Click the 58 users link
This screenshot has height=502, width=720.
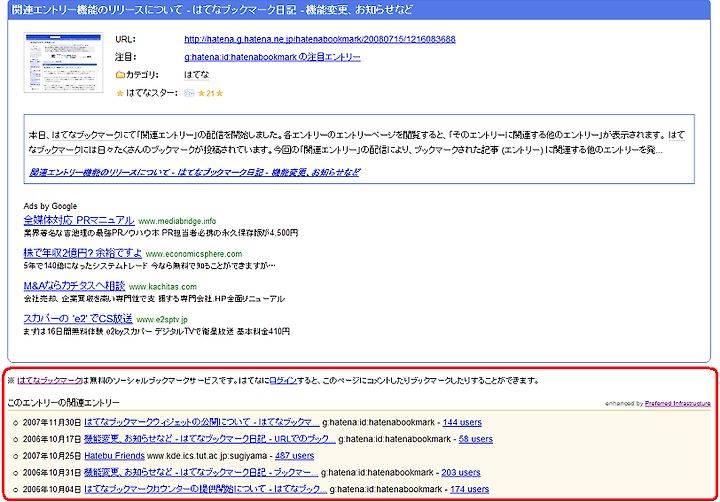pyautogui.click(x=476, y=439)
